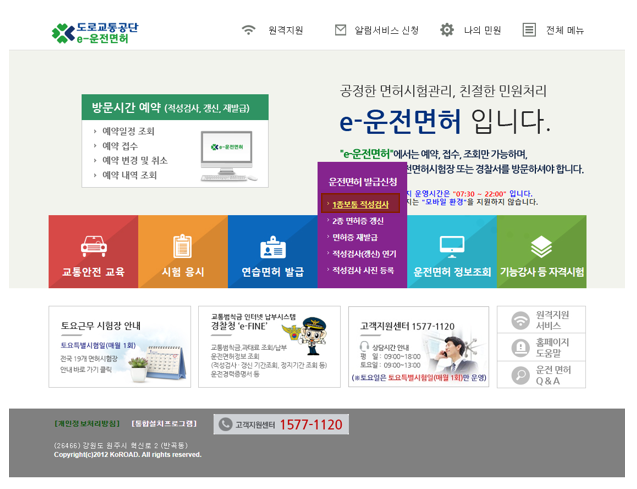Click the '모바일 환경' notice text
Viewport: 637px width, 489px height.
(444, 202)
